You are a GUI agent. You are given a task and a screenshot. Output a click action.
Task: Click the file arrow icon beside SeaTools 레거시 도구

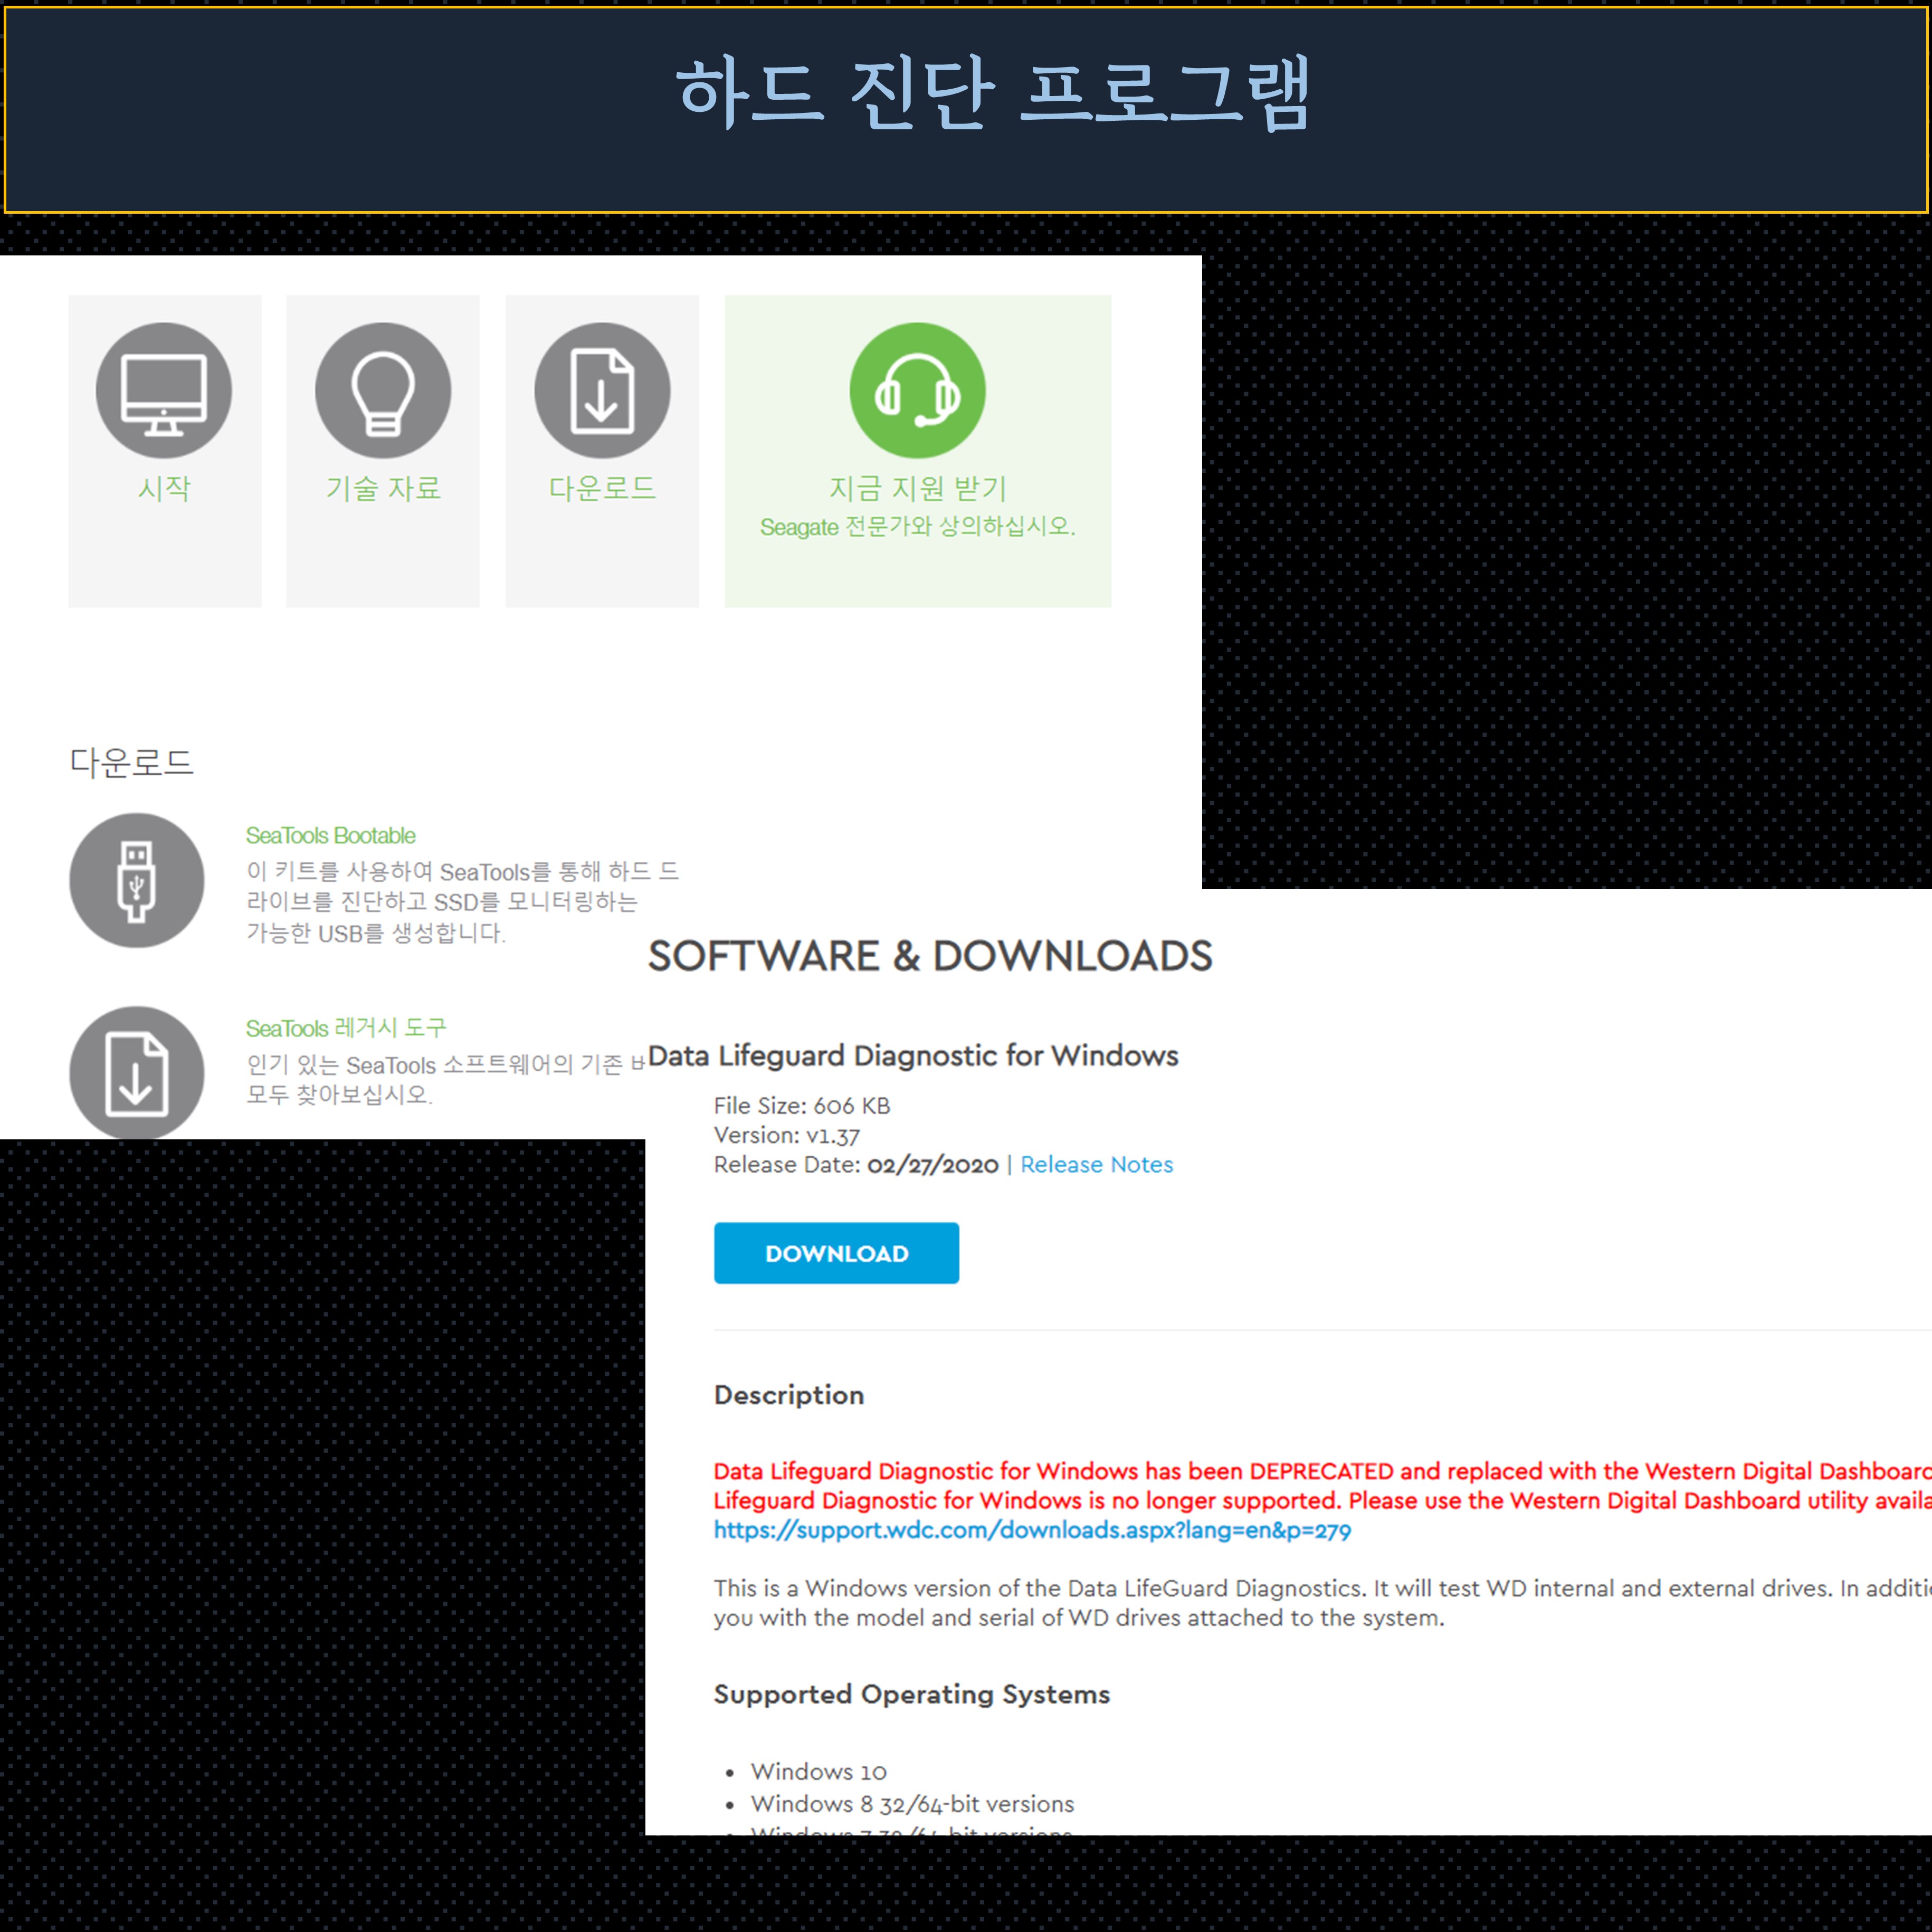(x=137, y=1072)
